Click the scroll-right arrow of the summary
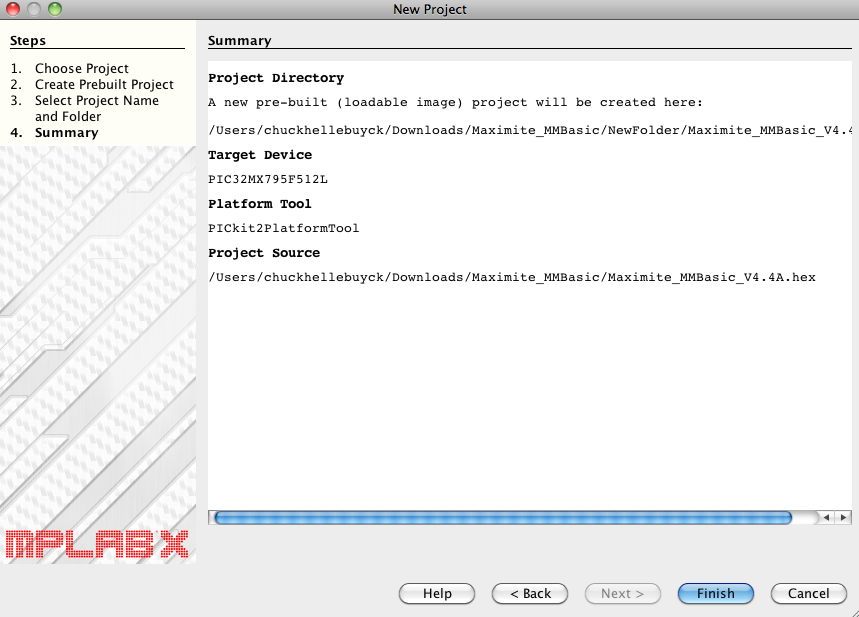 (843, 517)
